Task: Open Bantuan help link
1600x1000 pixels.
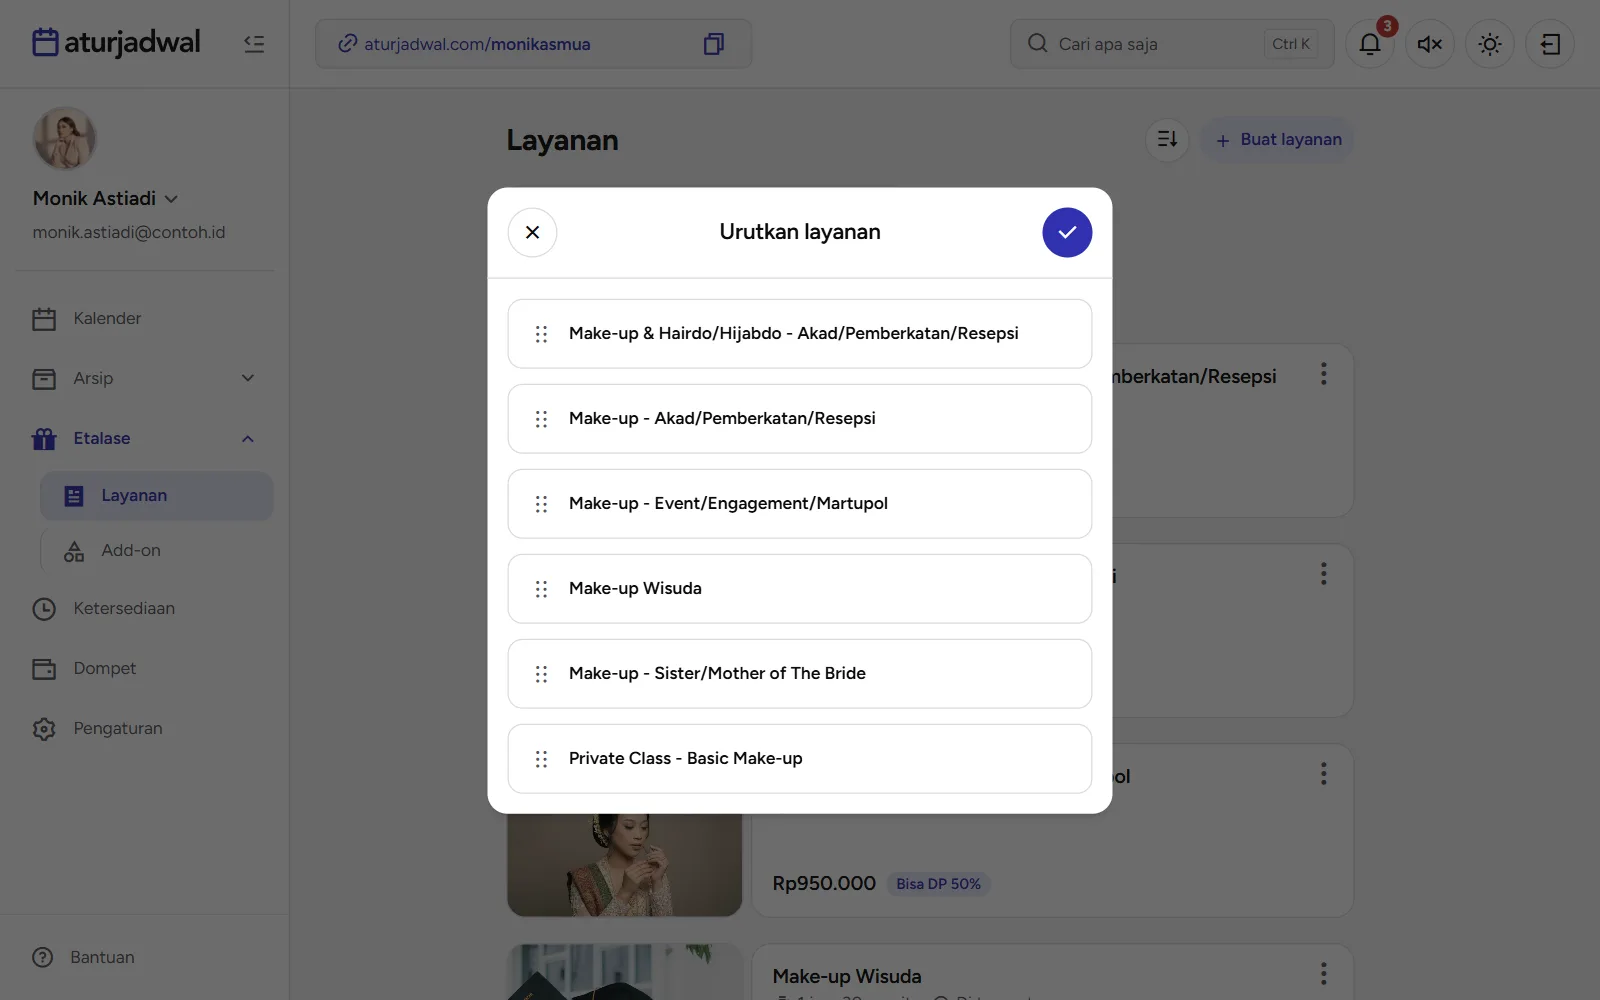Action: pos(102,957)
